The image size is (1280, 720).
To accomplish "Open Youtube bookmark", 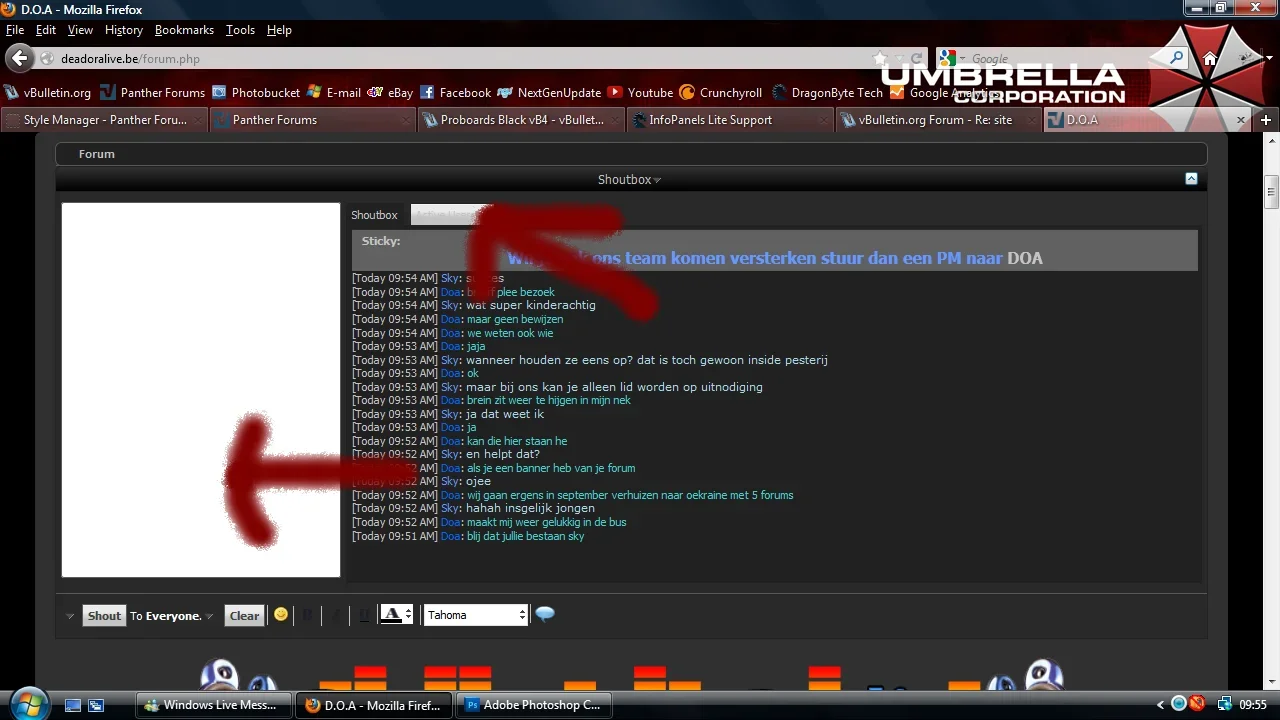I will click(641, 92).
